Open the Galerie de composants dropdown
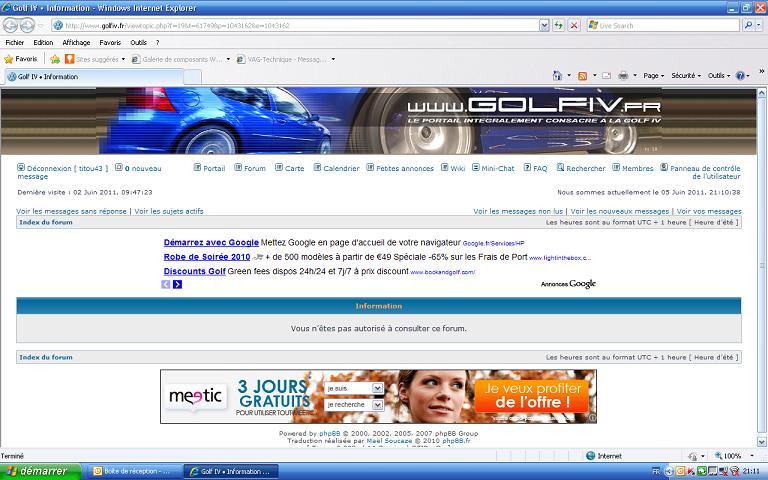This screenshot has width=768, height=480. (x=228, y=59)
